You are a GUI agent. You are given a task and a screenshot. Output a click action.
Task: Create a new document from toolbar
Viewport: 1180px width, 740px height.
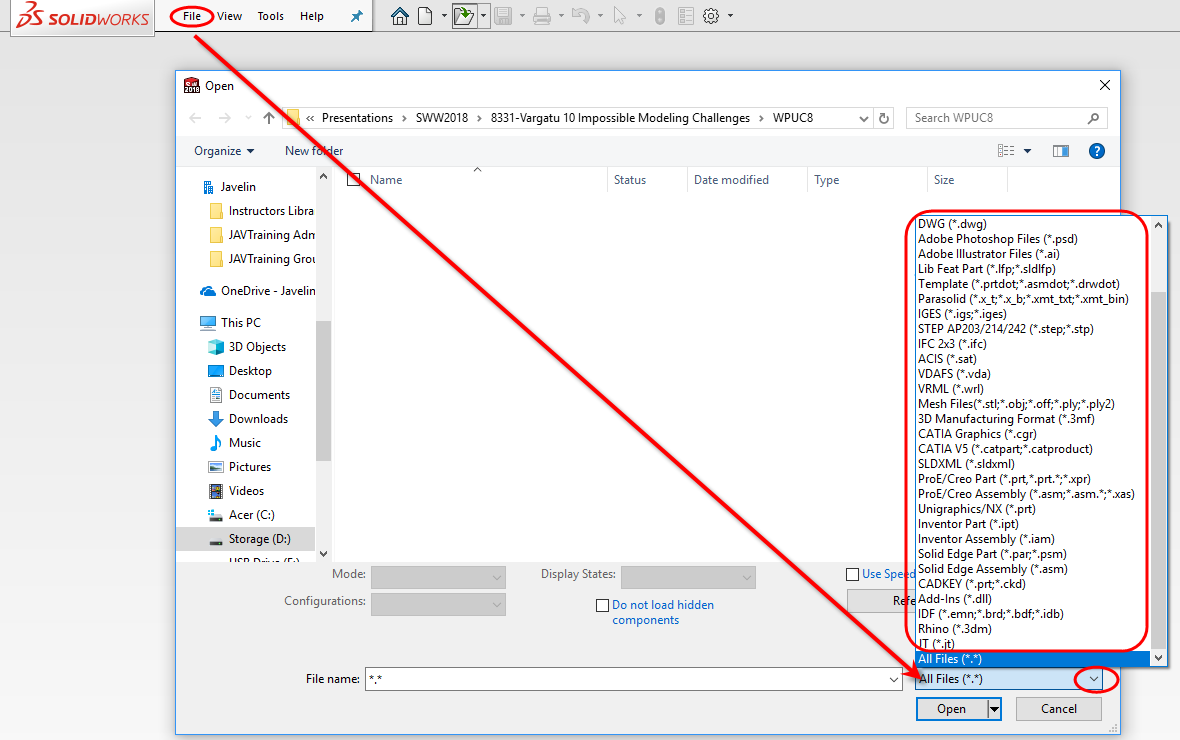pyautogui.click(x=425, y=16)
